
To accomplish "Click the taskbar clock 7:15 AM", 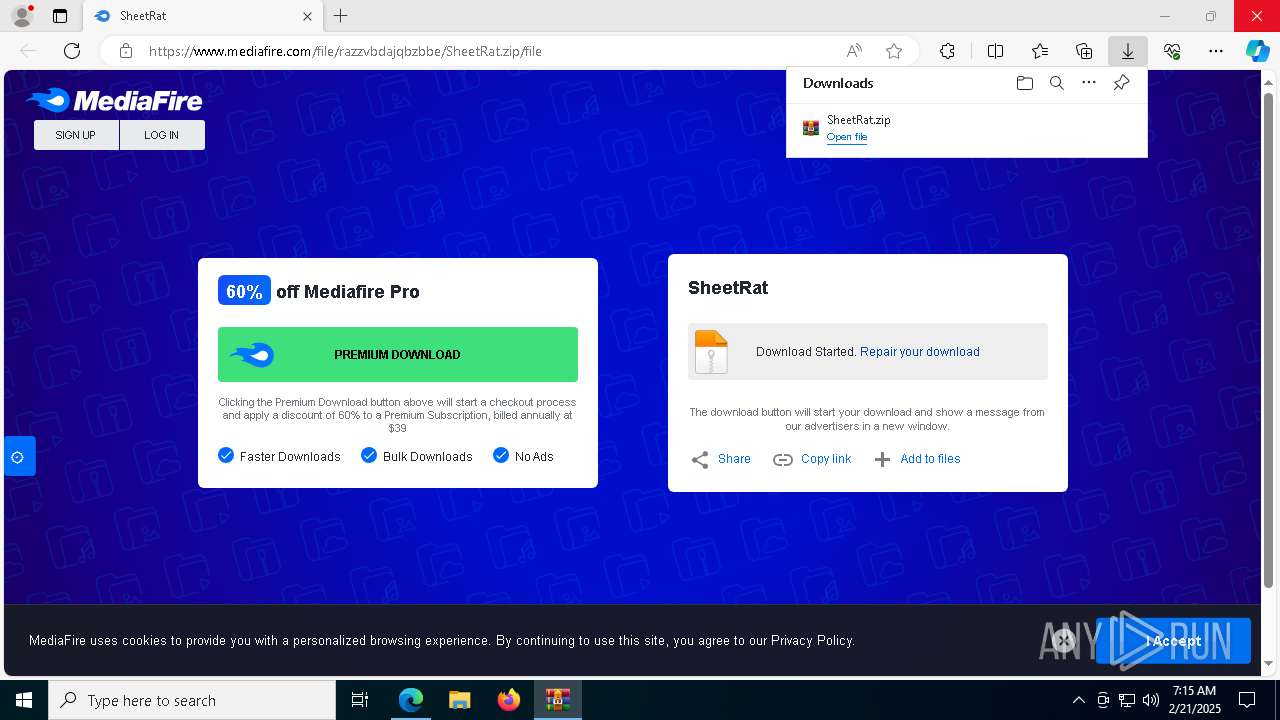I will (1194, 691).
